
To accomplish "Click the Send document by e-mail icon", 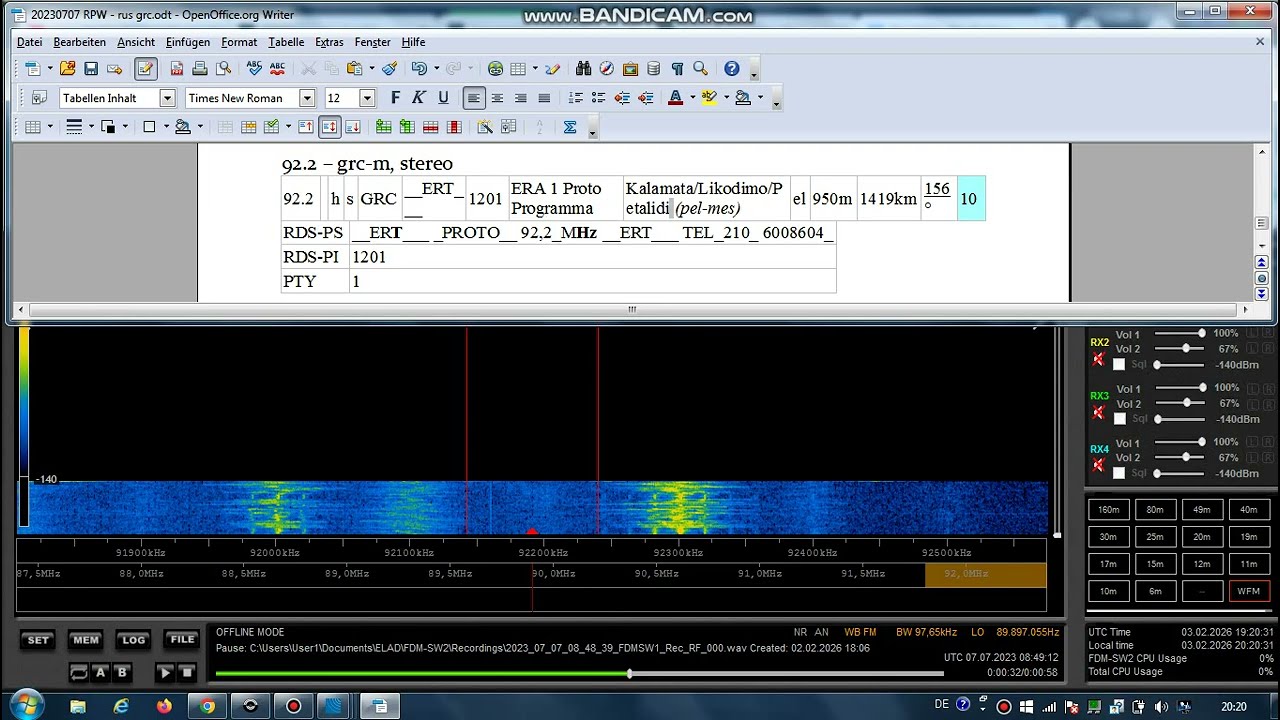I will tap(114, 69).
